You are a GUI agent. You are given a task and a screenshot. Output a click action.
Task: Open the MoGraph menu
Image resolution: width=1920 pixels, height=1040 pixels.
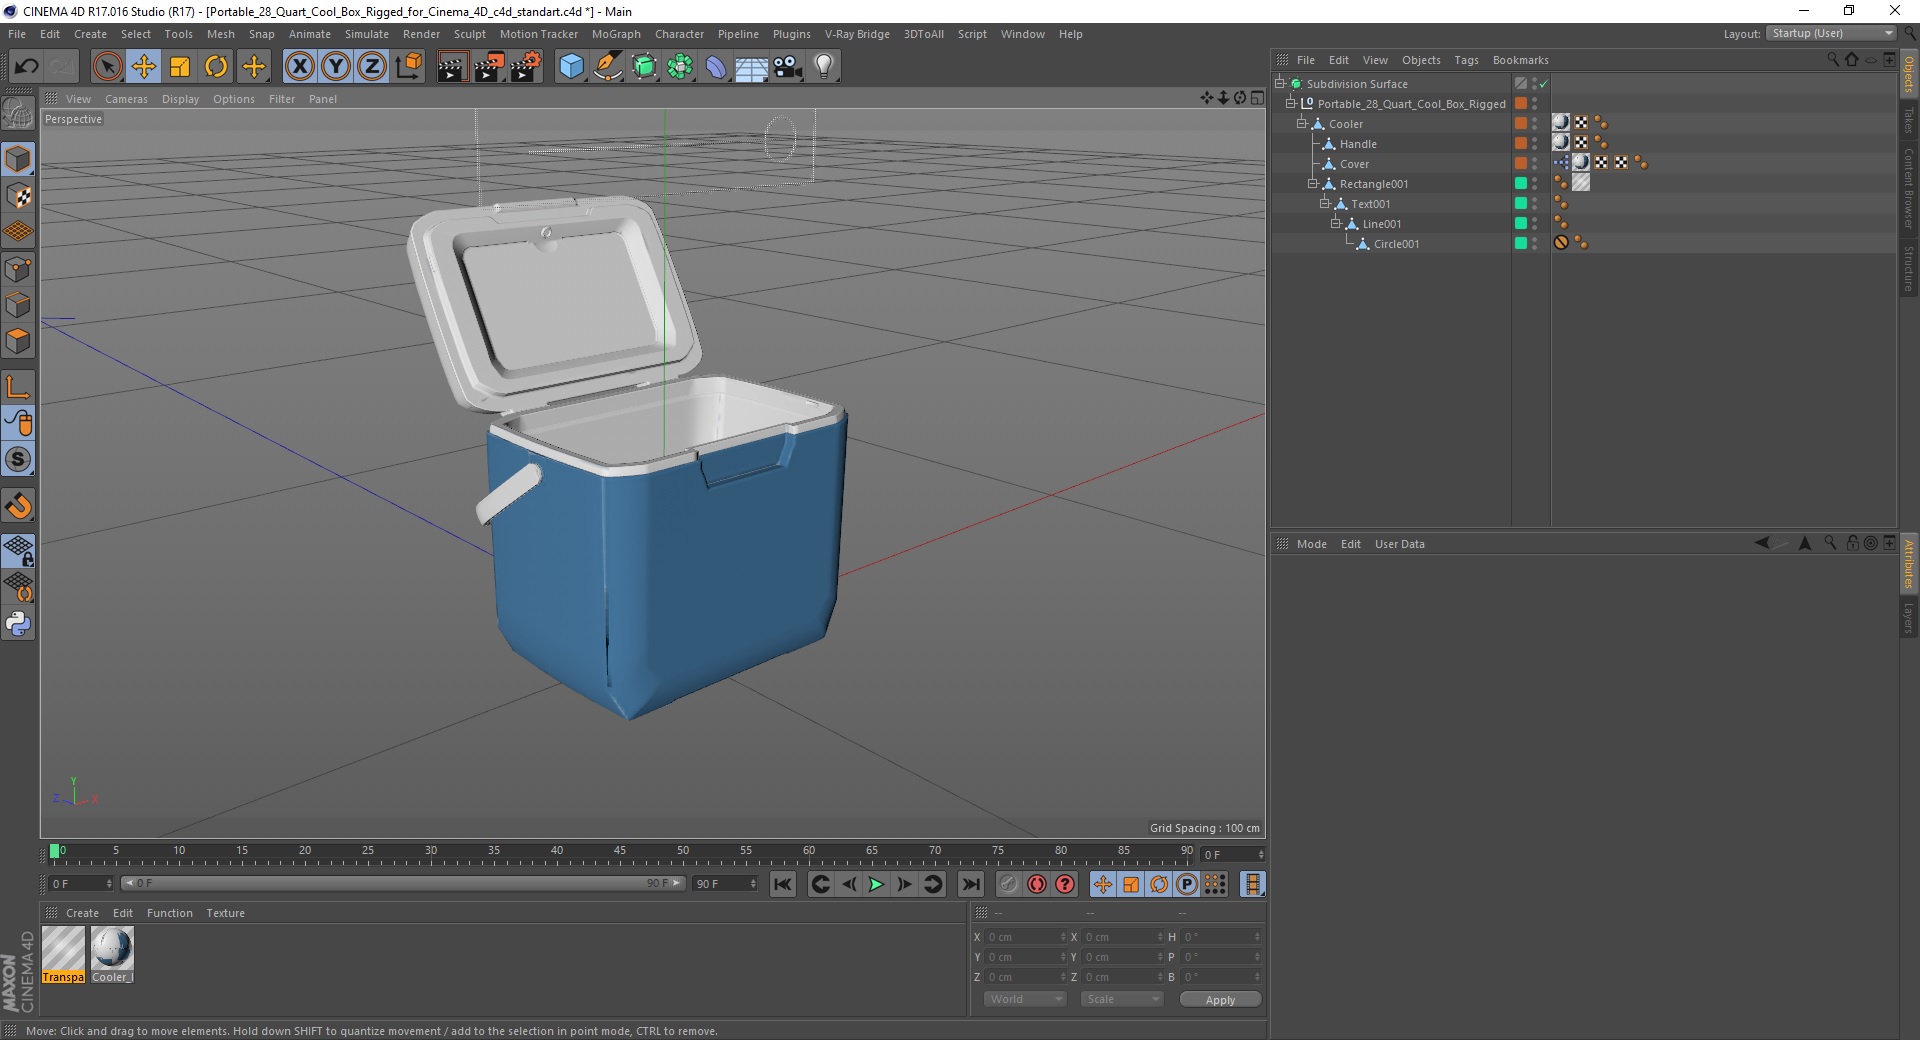click(616, 34)
